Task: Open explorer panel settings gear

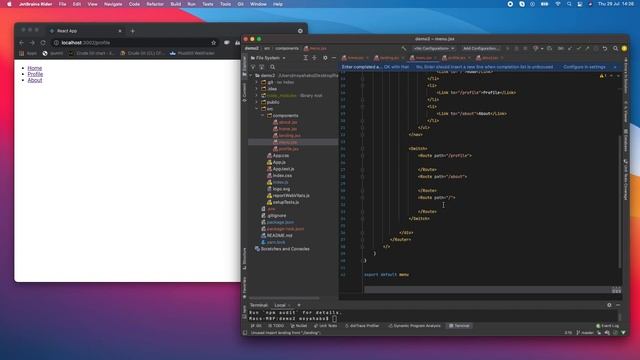Action: 325,58
